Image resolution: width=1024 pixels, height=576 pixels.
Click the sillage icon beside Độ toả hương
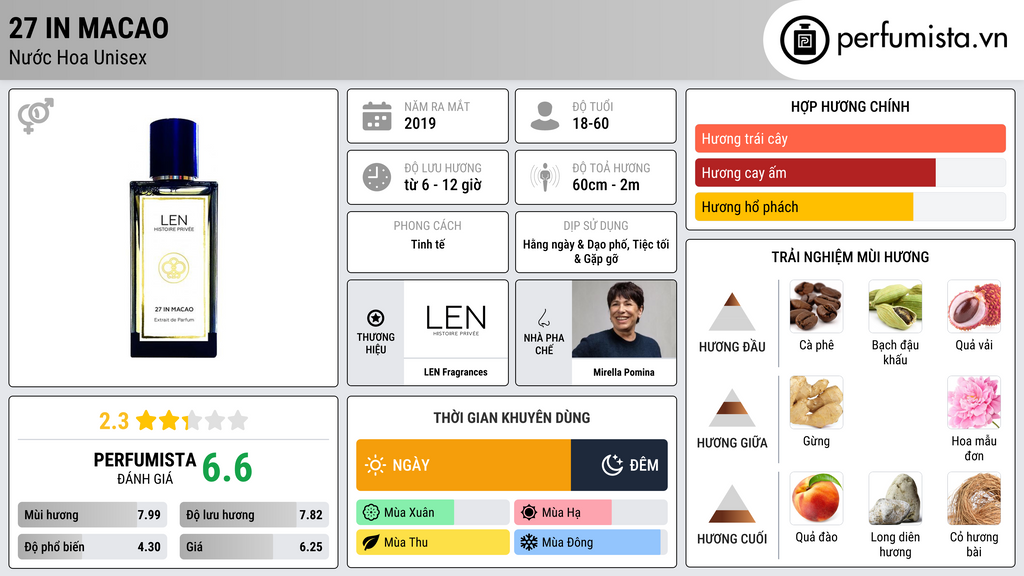pyautogui.click(x=545, y=177)
